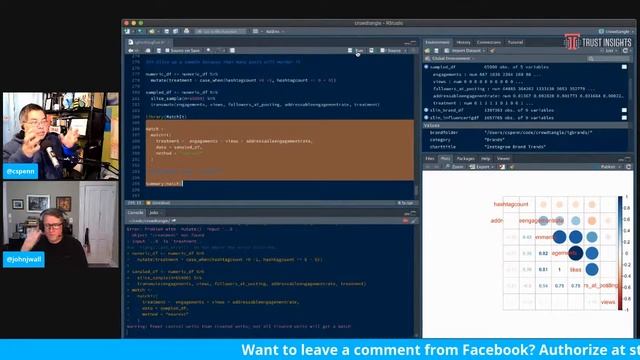This screenshot has width=640, height=360.
Task: Switch to the Plots tab
Action: (x=445, y=159)
